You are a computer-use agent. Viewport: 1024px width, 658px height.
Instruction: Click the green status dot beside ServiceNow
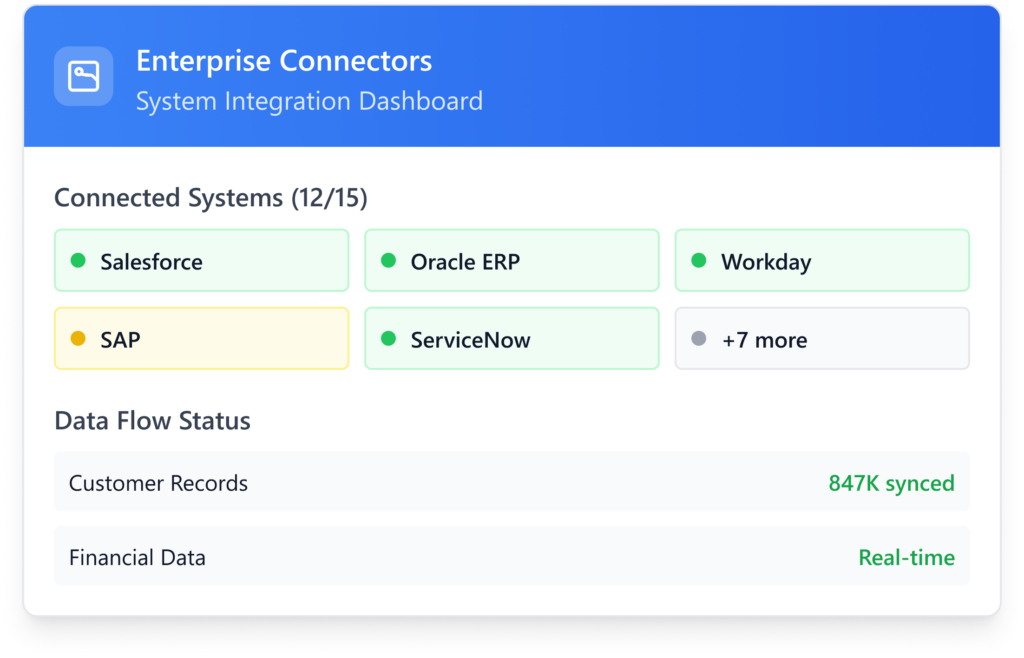coord(389,338)
